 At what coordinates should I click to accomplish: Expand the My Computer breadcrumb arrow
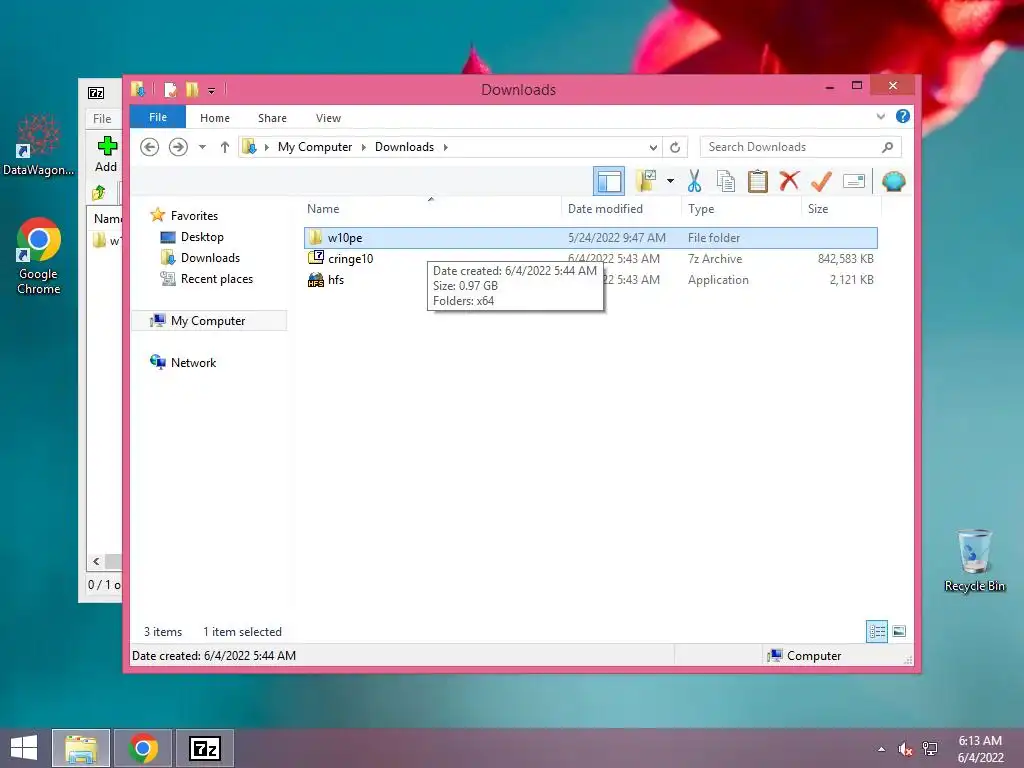(x=364, y=147)
